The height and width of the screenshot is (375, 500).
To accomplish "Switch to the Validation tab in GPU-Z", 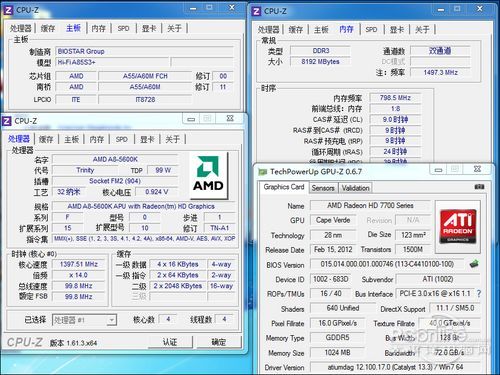I will (355, 188).
